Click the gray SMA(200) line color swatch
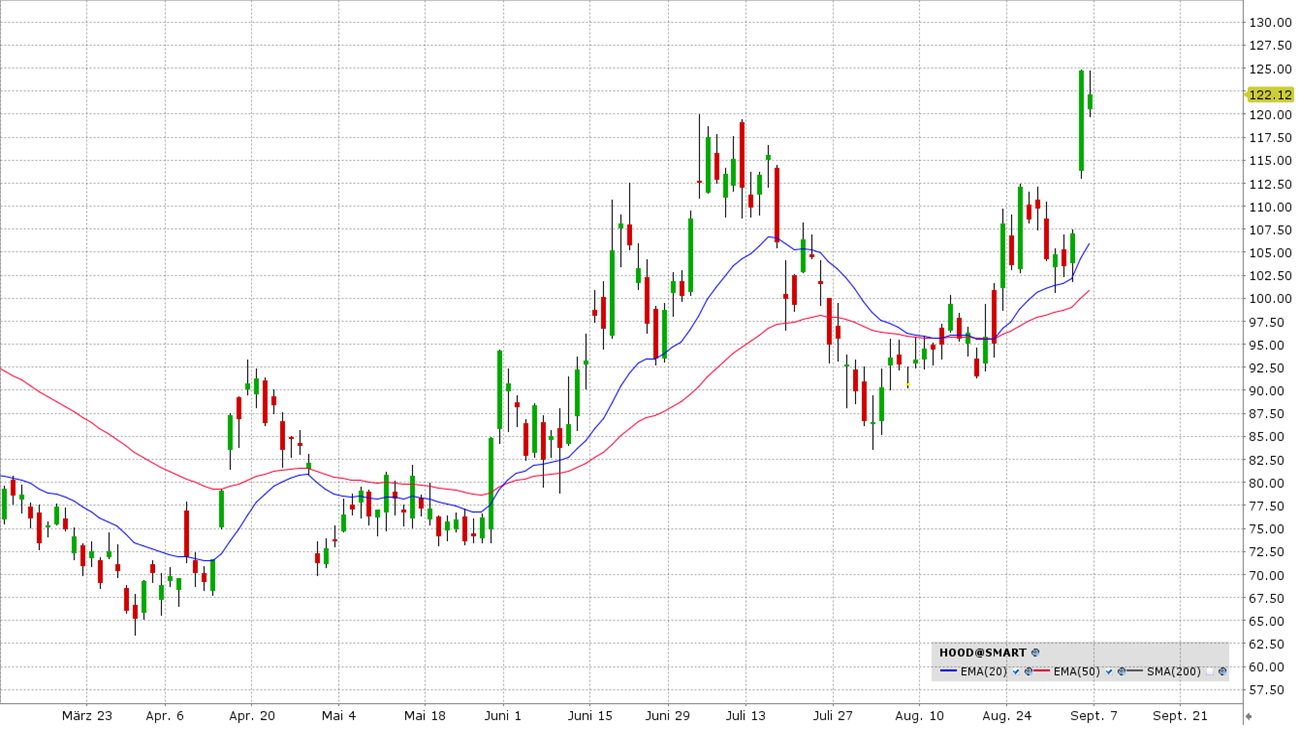 coord(1134,671)
